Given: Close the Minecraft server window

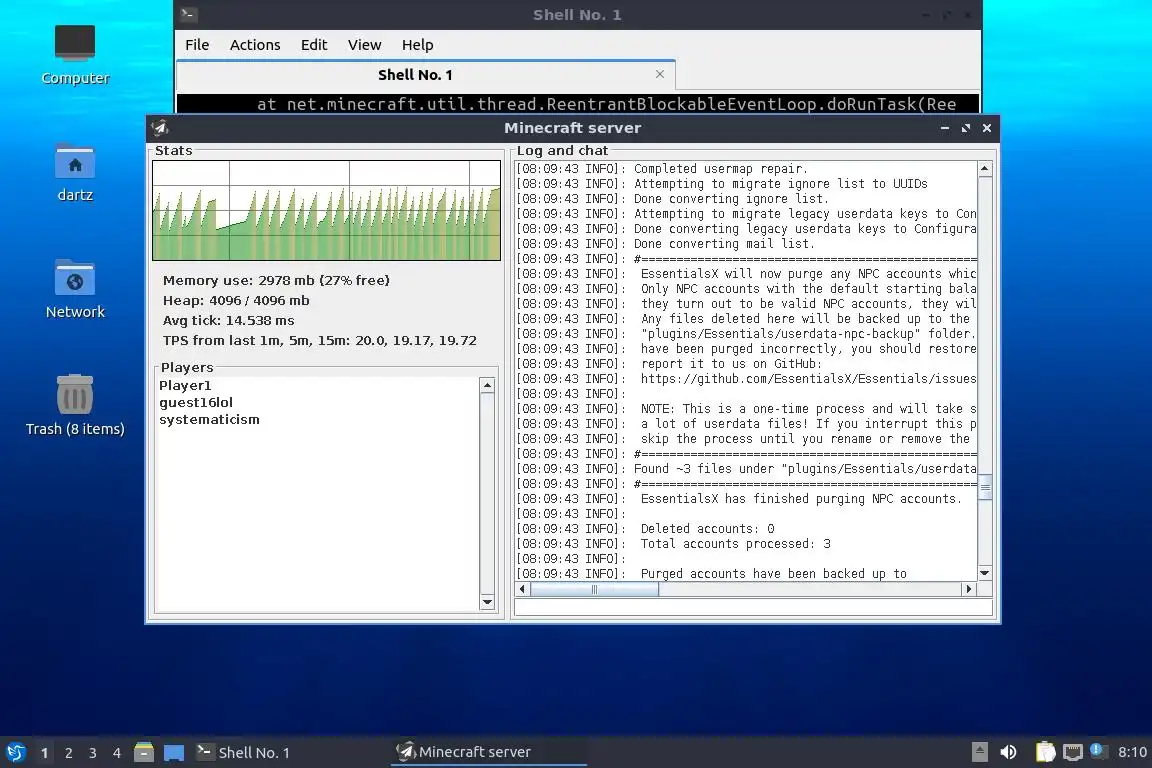Looking at the screenshot, I should (x=987, y=128).
